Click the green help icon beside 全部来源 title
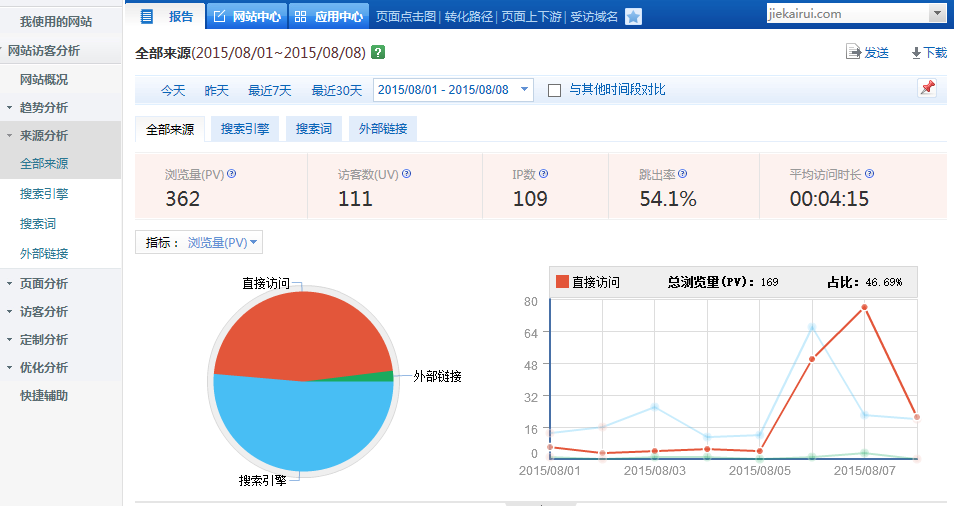 (378, 52)
